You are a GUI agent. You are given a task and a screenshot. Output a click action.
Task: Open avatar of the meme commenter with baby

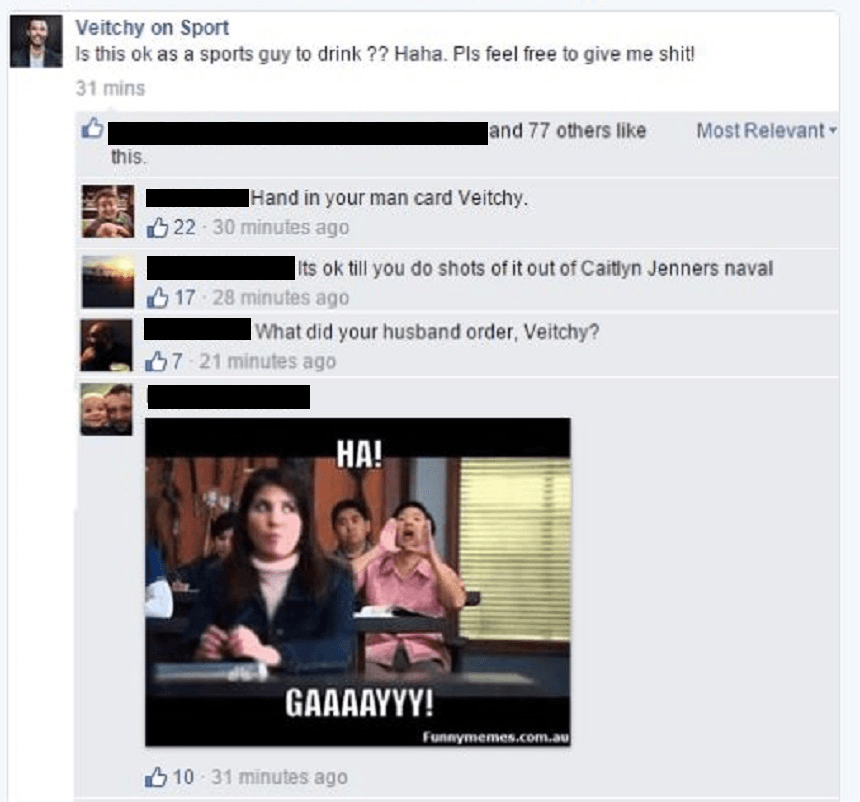pyautogui.click(x=106, y=409)
